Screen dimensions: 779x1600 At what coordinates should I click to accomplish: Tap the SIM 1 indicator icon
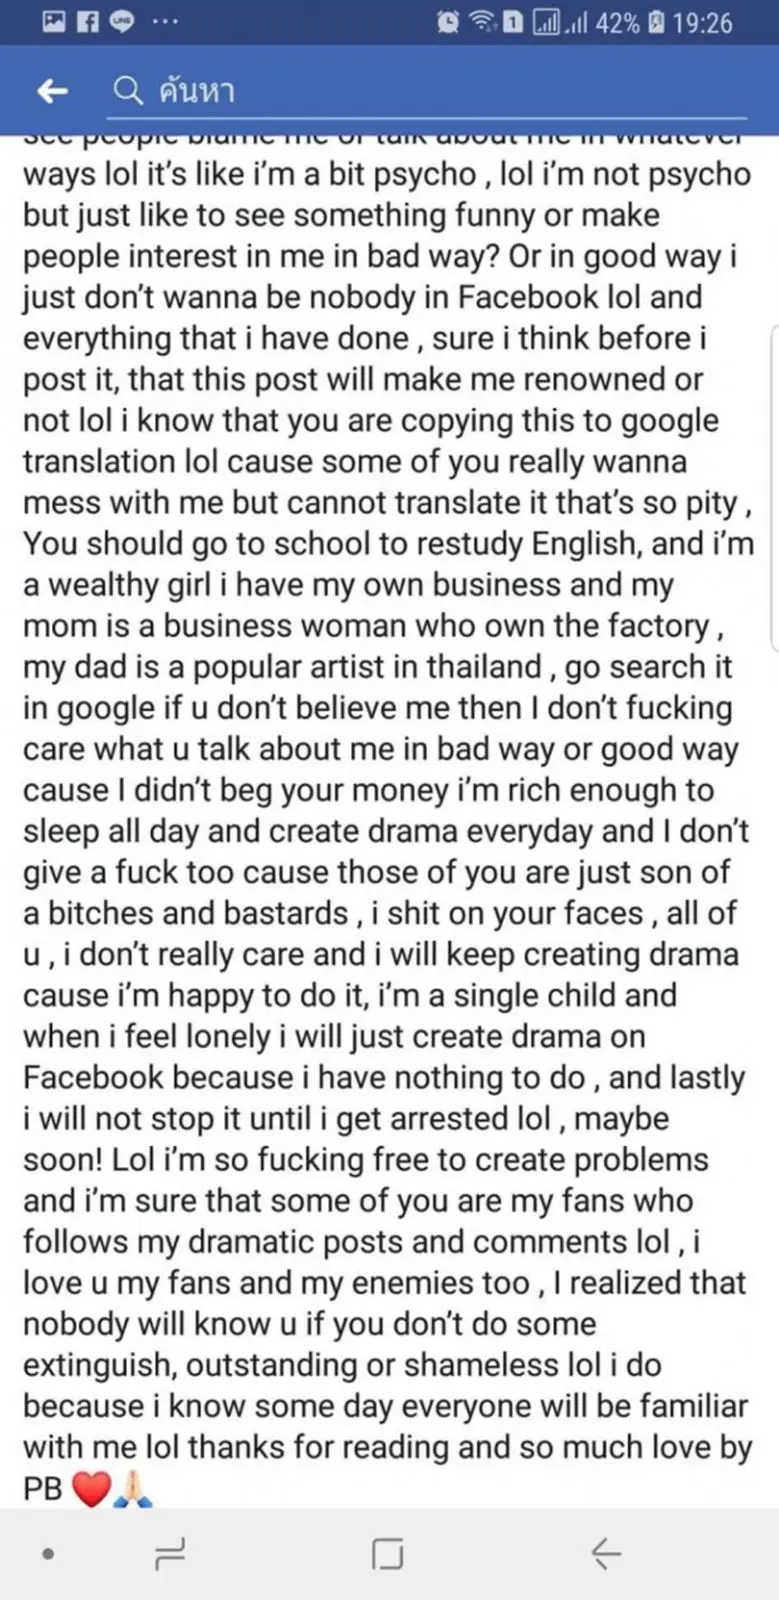click(512, 22)
